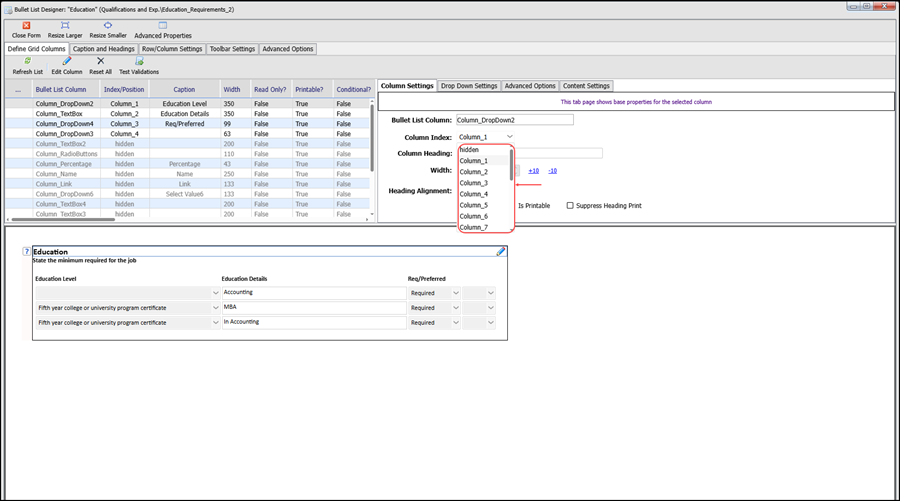Screen dimensions: 900x501
Task: Open the Row/Column Settings tab
Action: coord(172,49)
